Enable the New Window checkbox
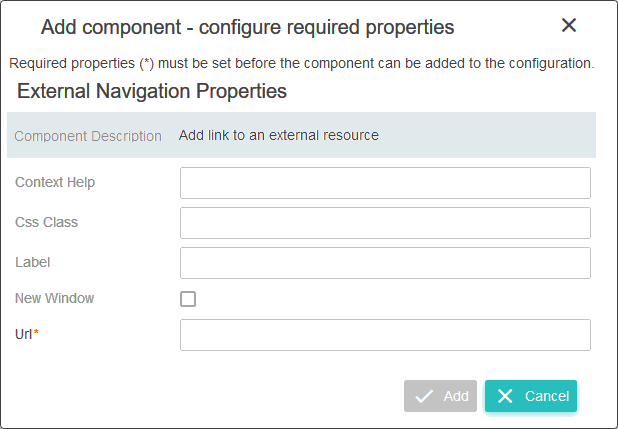Screen dimensions: 618x429 coord(188,299)
